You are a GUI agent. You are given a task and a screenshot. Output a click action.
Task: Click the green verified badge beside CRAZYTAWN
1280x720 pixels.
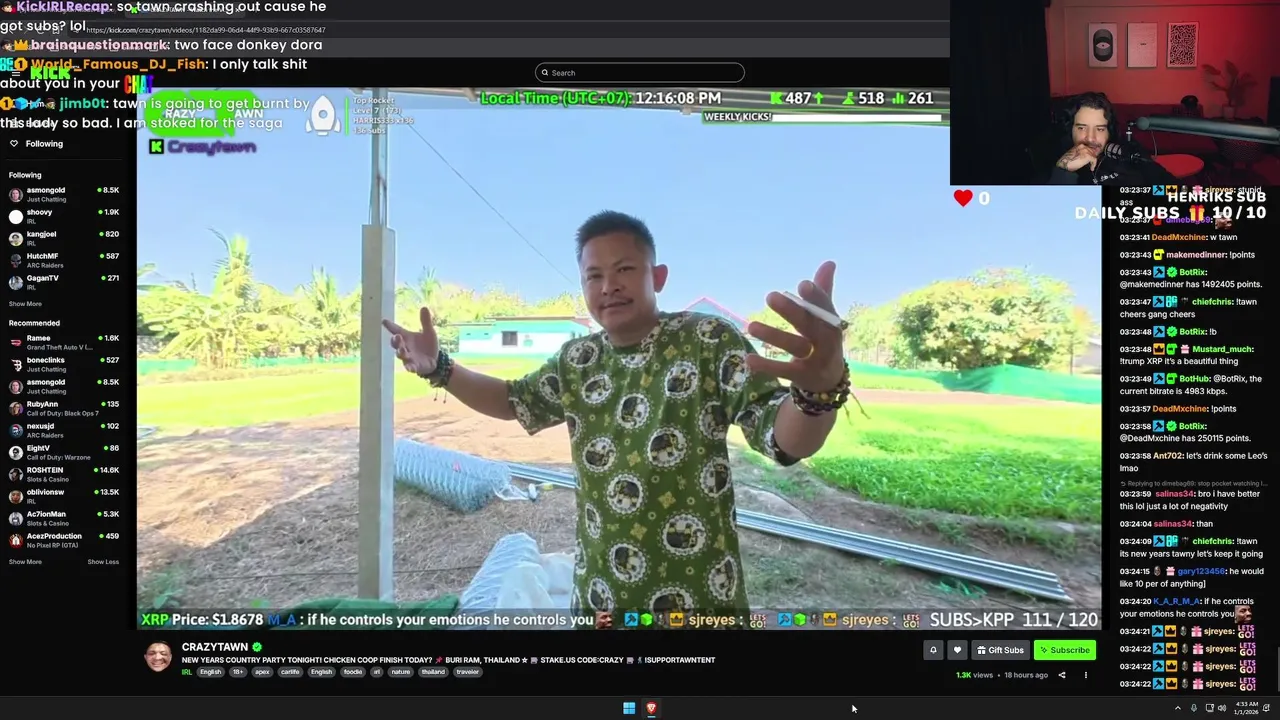pos(257,647)
